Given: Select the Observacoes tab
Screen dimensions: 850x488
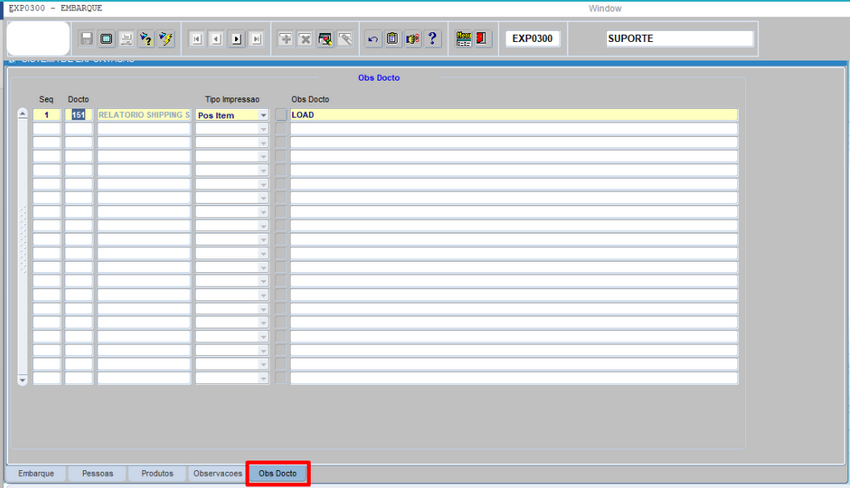Looking at the screenshot, I should 217,474.
